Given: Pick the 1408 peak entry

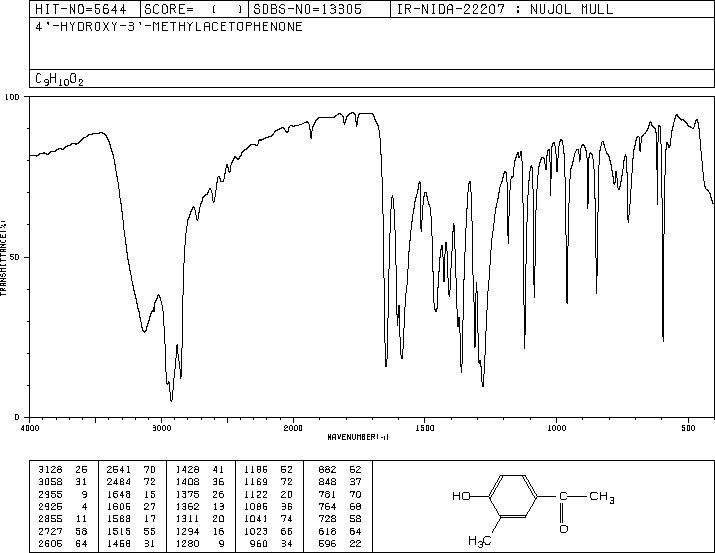Looking at the screenshot, I should [x=187, y=482].
